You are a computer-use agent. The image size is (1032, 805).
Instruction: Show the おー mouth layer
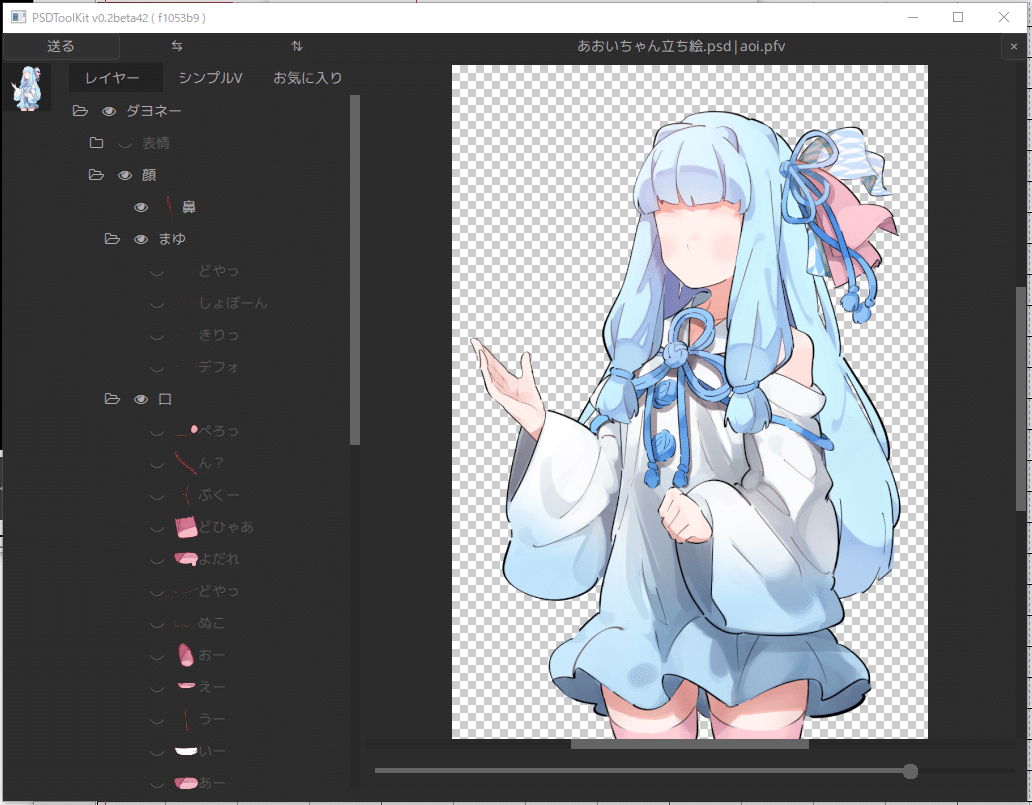[x=157, y=656]
